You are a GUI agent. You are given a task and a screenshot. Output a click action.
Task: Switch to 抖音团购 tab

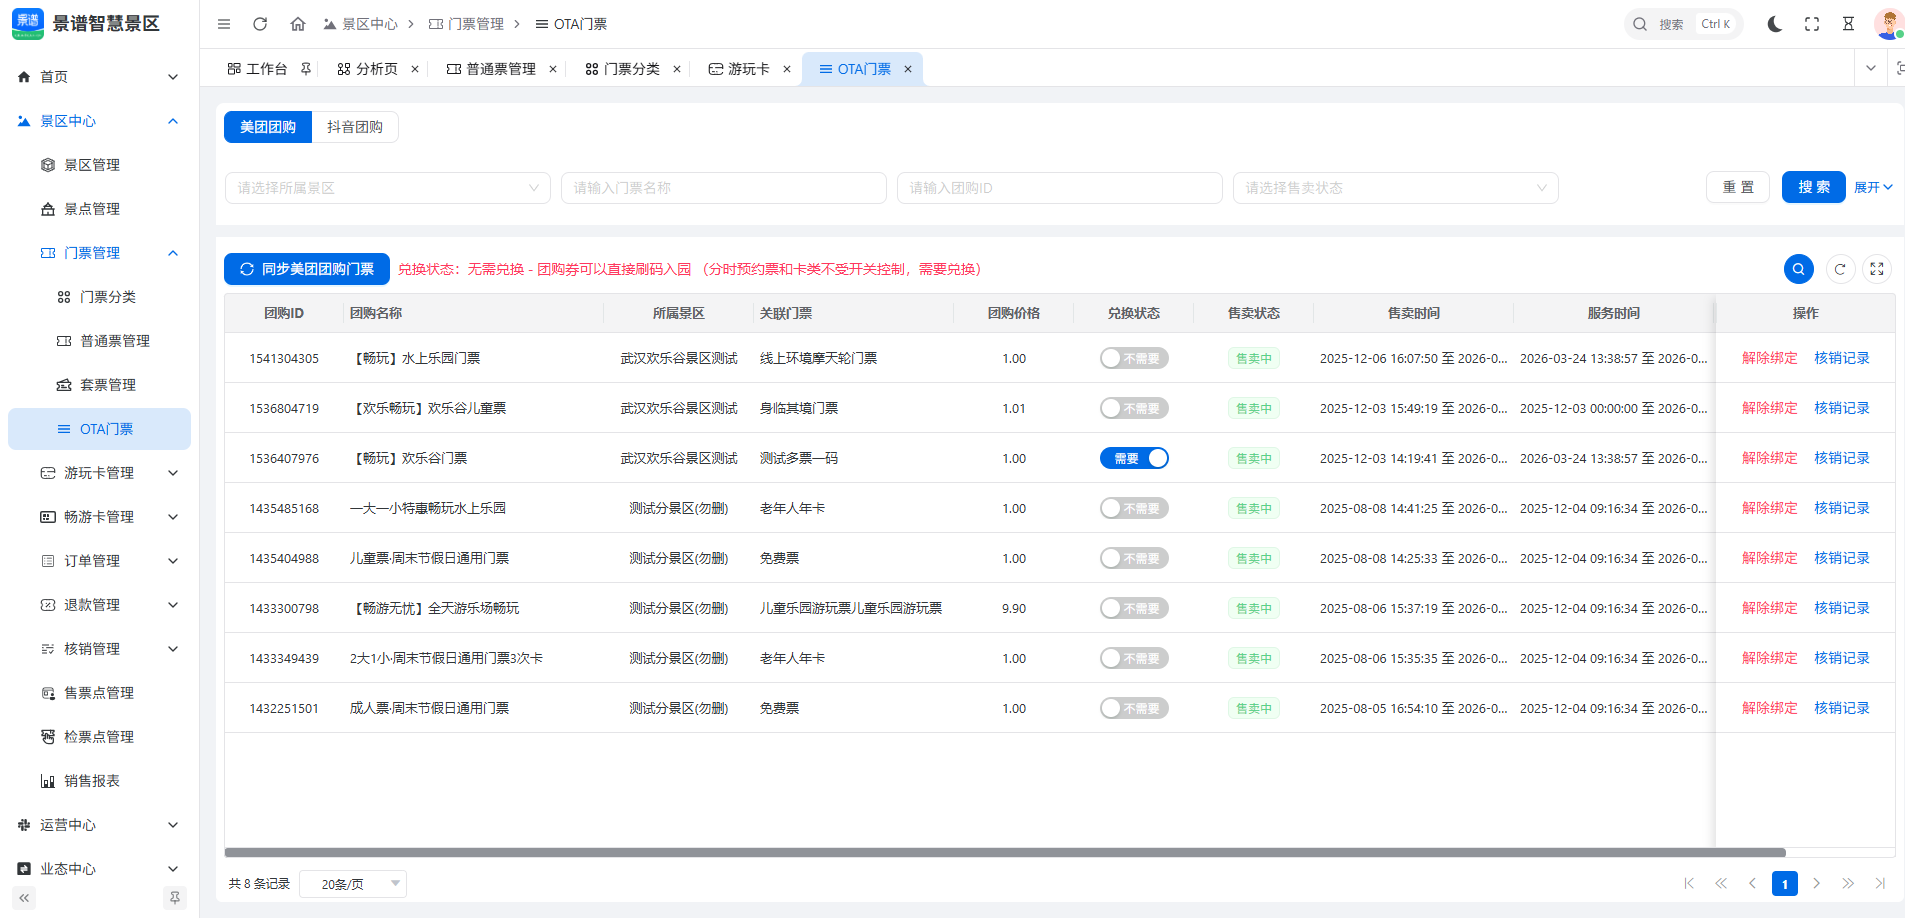point(355,127)
